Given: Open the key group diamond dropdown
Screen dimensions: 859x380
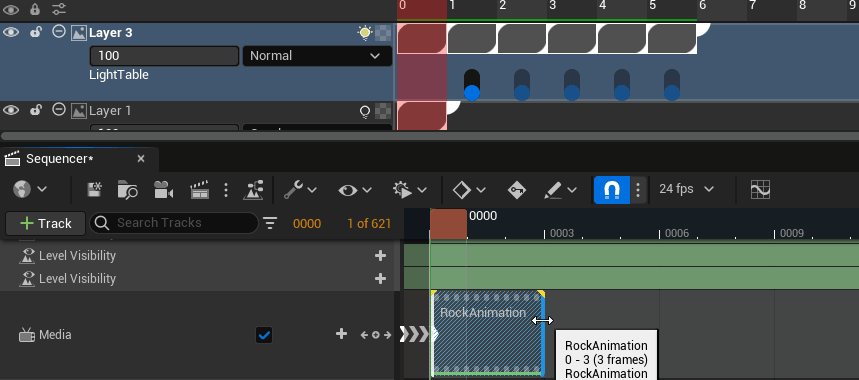Looking at the screenshot, I should click(x=469, y=190).
